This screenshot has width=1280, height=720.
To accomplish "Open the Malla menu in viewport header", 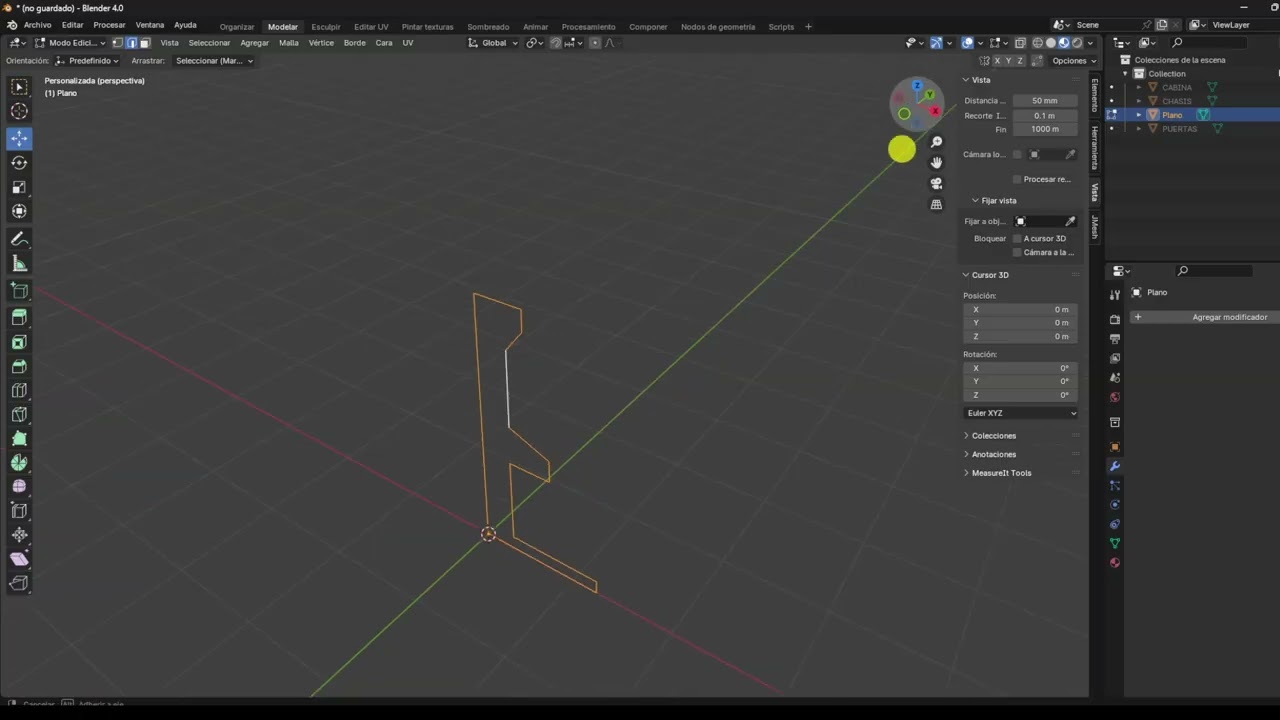I will click(x=289, y=43).
